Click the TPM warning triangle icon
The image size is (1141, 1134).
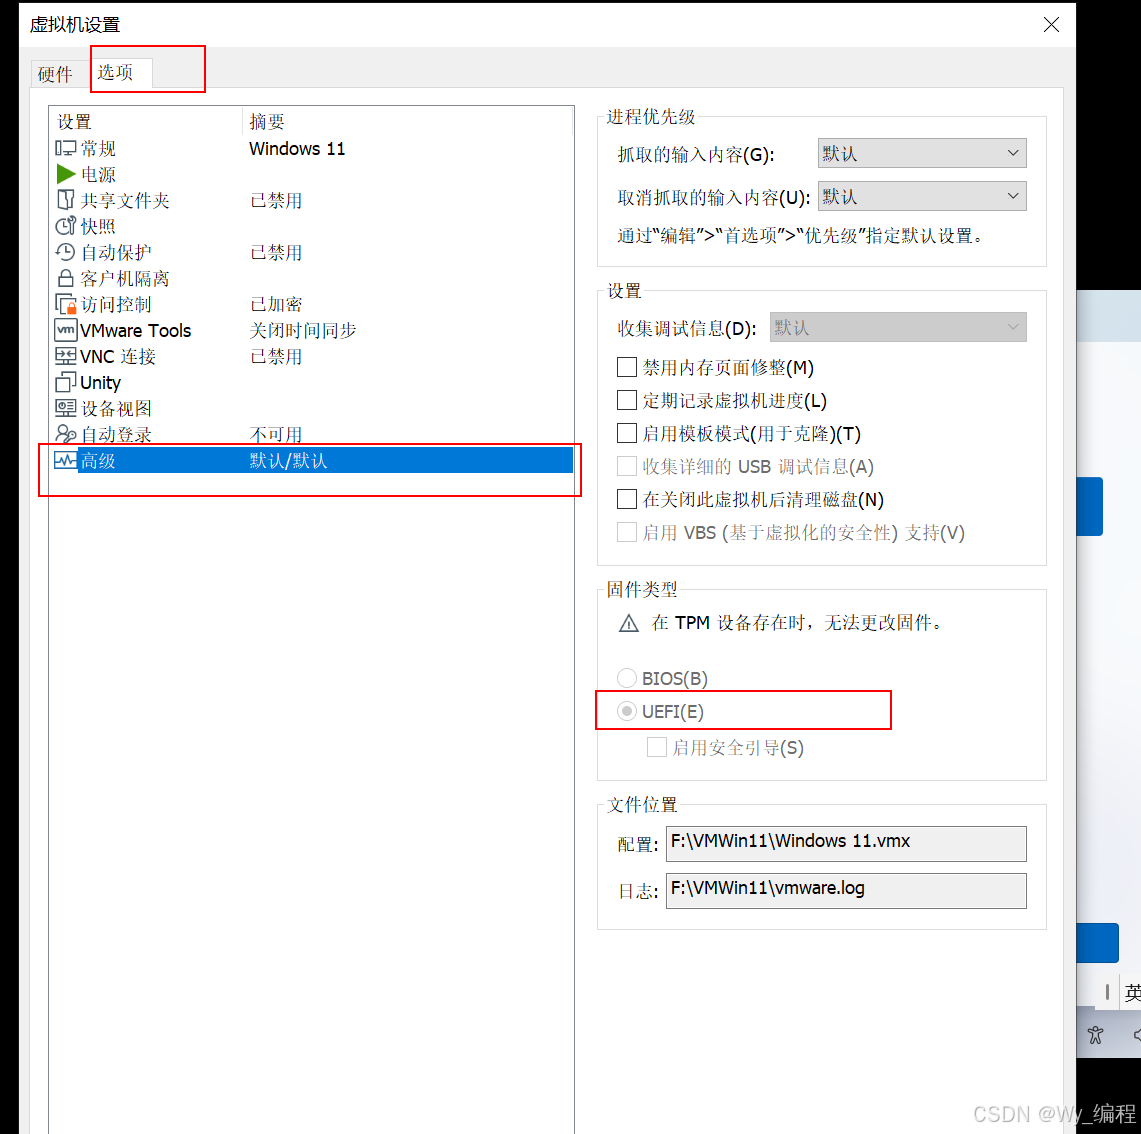pyautogui.click(x=629, y=624)
